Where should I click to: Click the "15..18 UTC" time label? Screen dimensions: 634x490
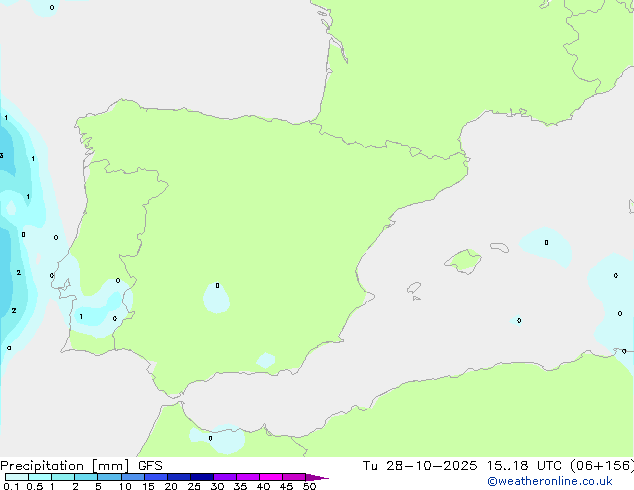pyautogui.click(x=525, y=465)
